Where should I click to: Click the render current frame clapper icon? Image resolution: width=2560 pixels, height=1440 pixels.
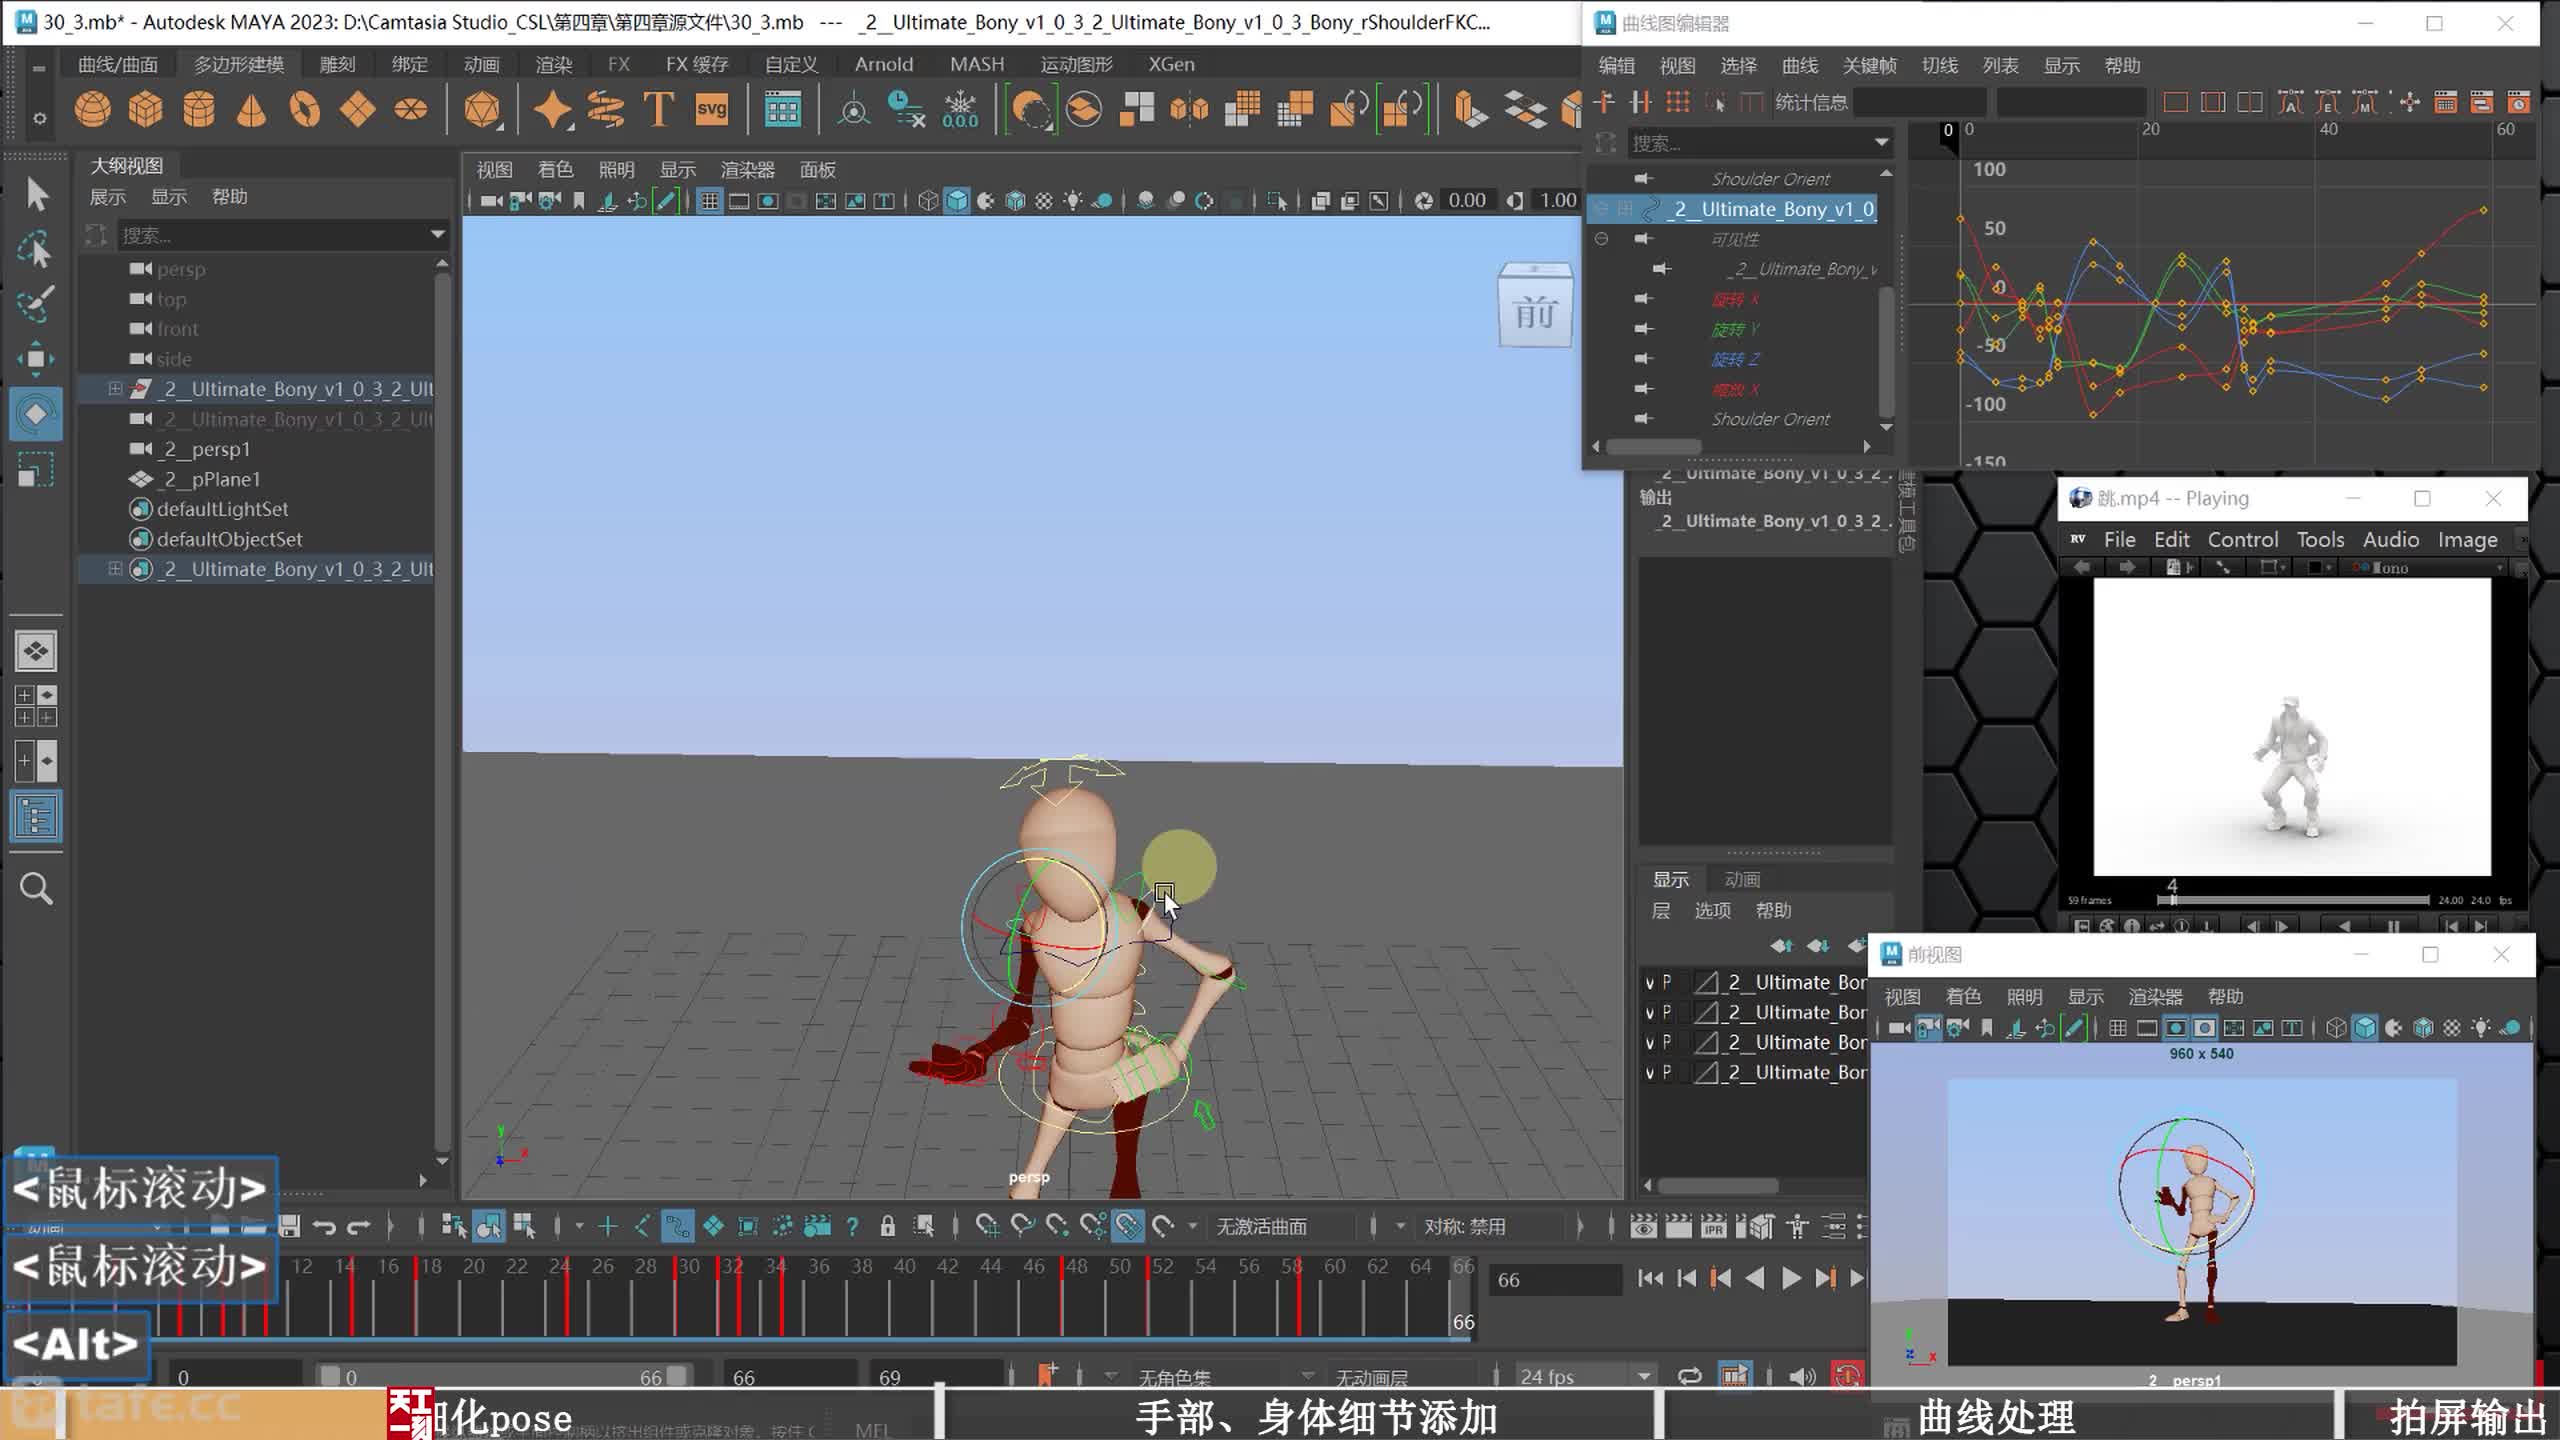click(x=1679, y=1226)
